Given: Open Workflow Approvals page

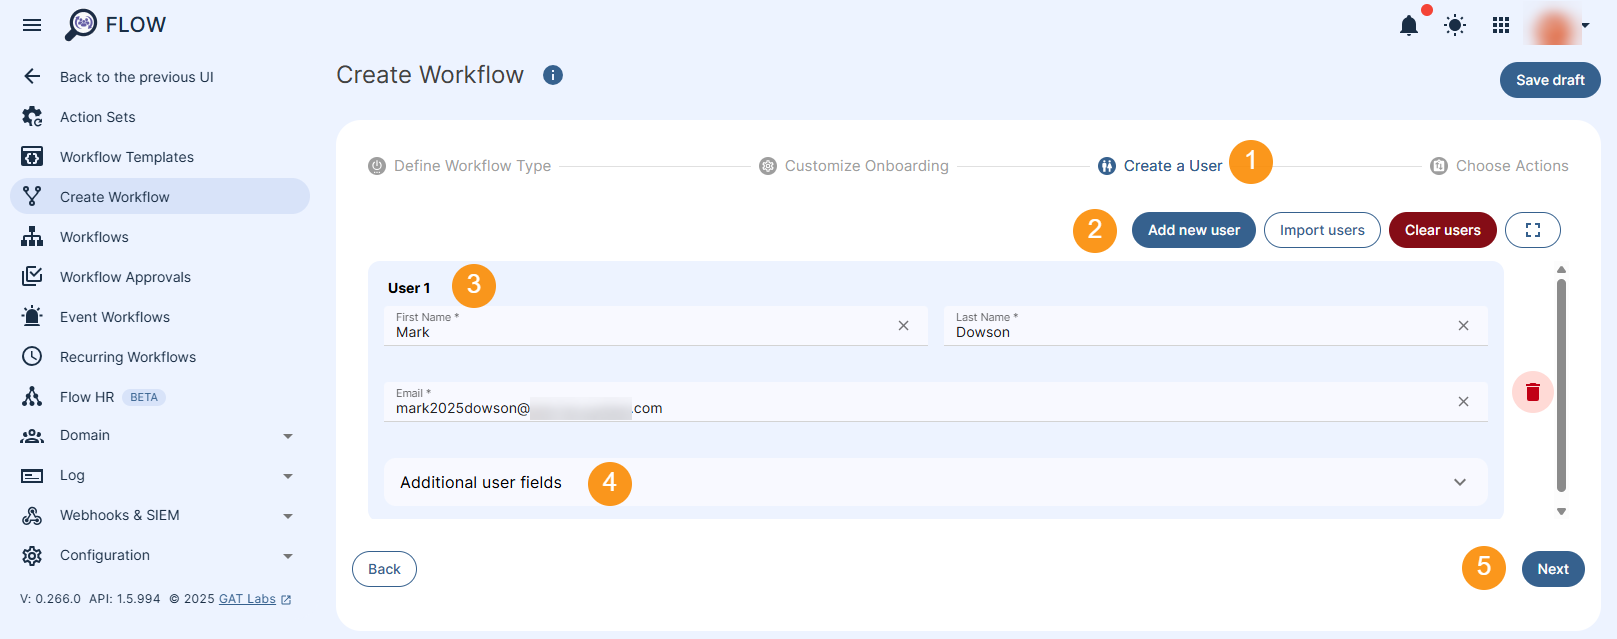Looking at the screenshot, I should [125, 277].
